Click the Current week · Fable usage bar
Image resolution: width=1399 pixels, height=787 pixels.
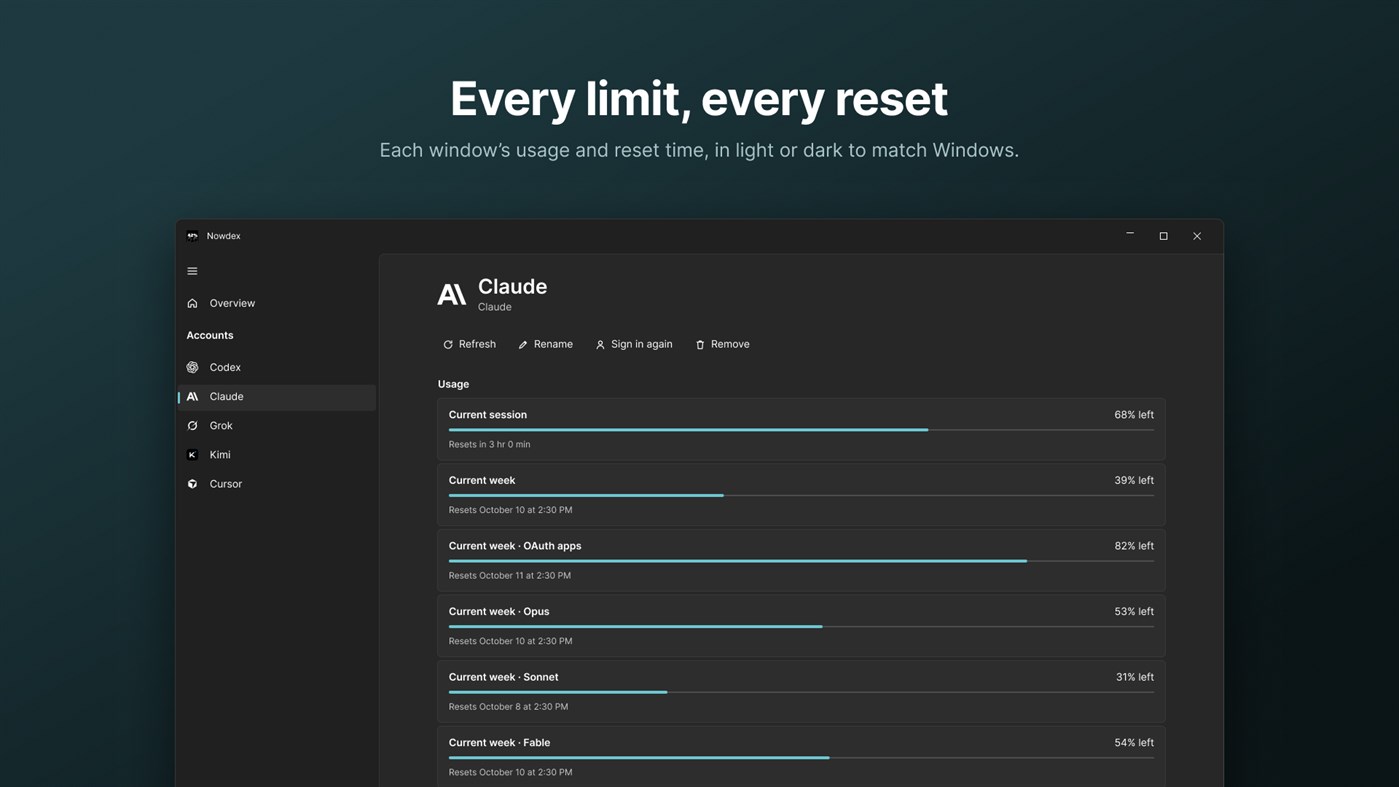801,758
